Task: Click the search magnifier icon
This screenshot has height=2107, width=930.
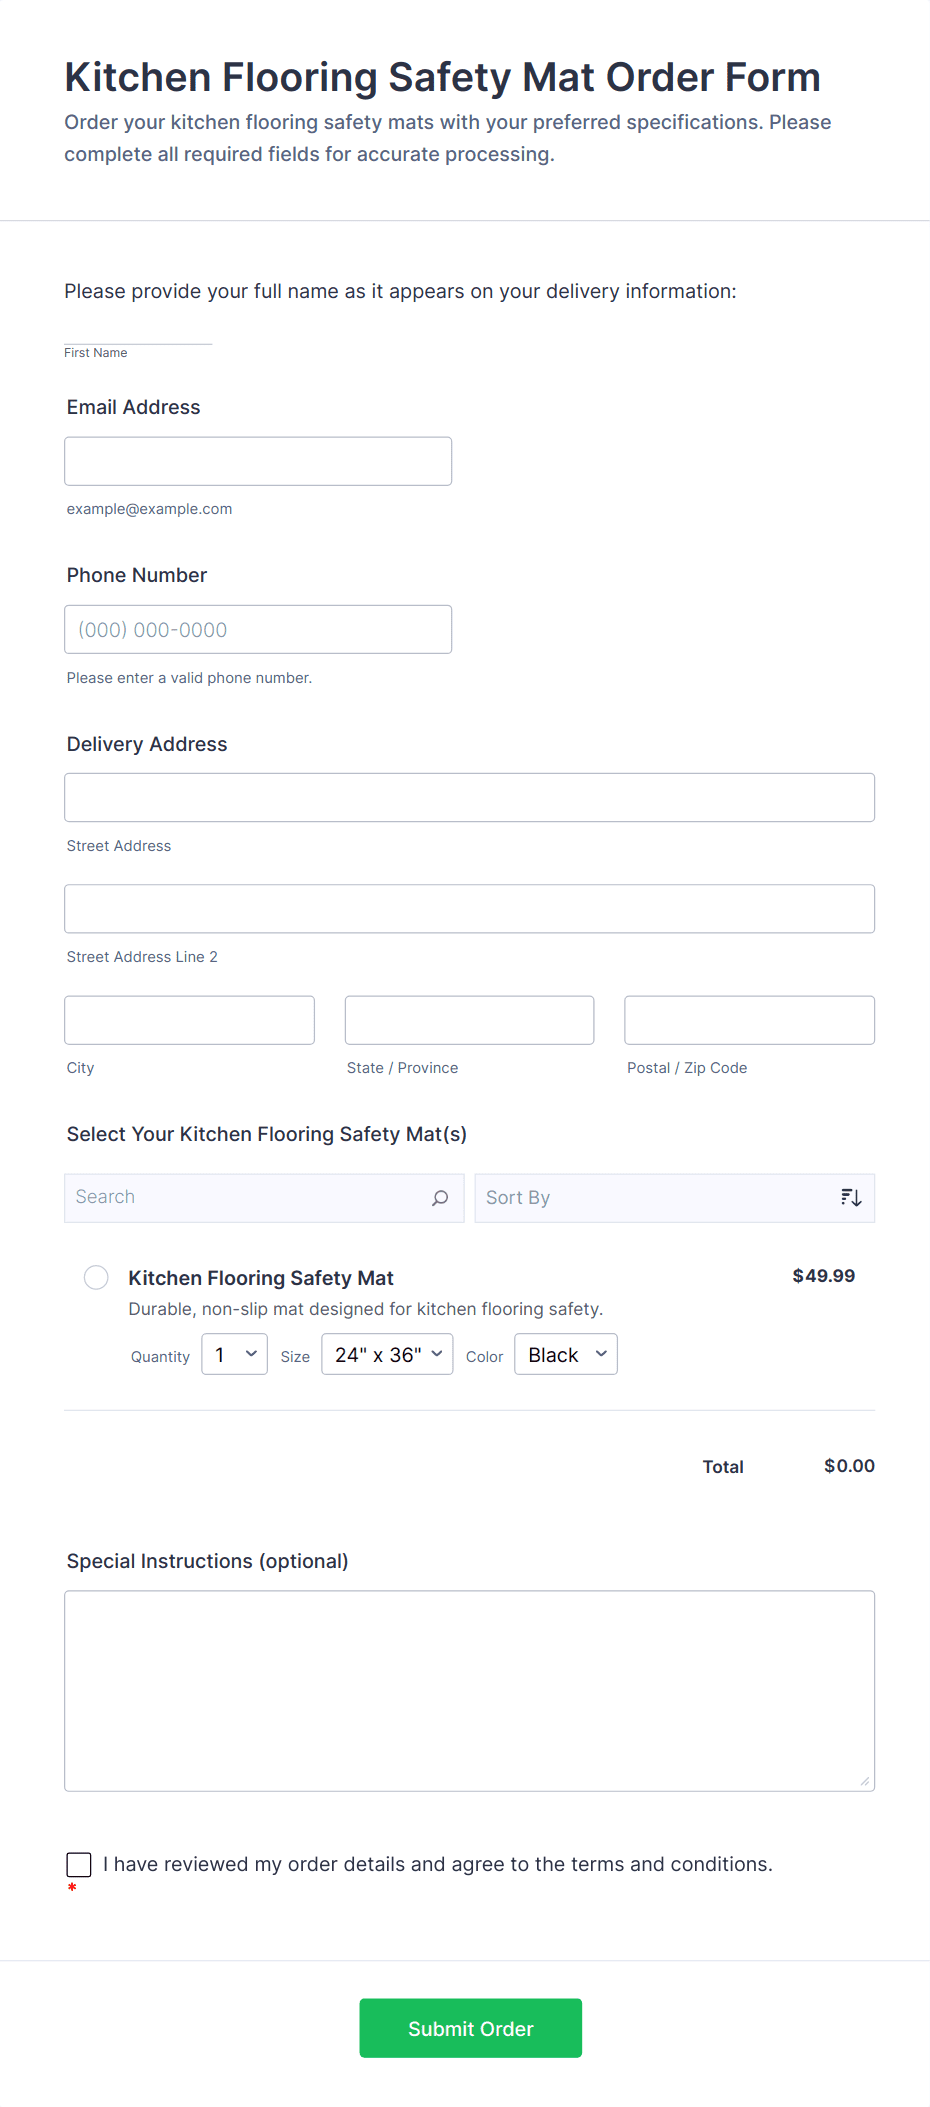Action: point(440,1198)
